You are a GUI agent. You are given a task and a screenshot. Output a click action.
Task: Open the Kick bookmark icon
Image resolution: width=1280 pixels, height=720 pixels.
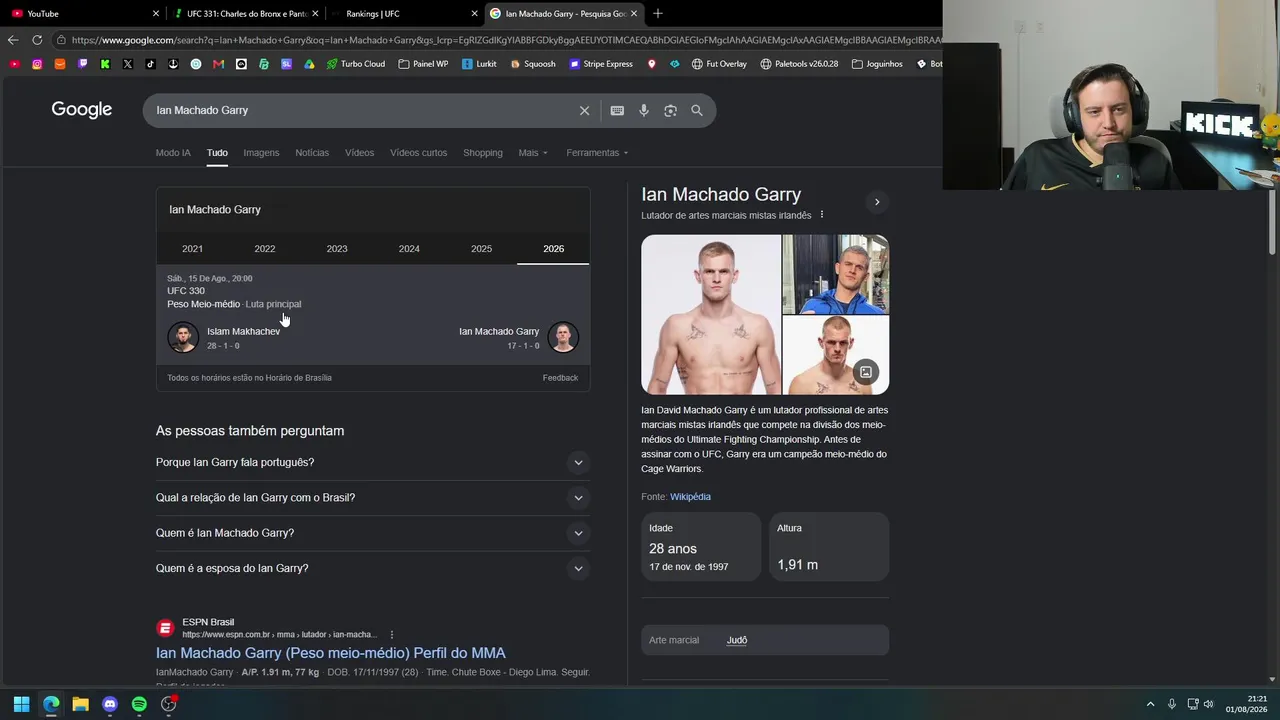point(105,64)
